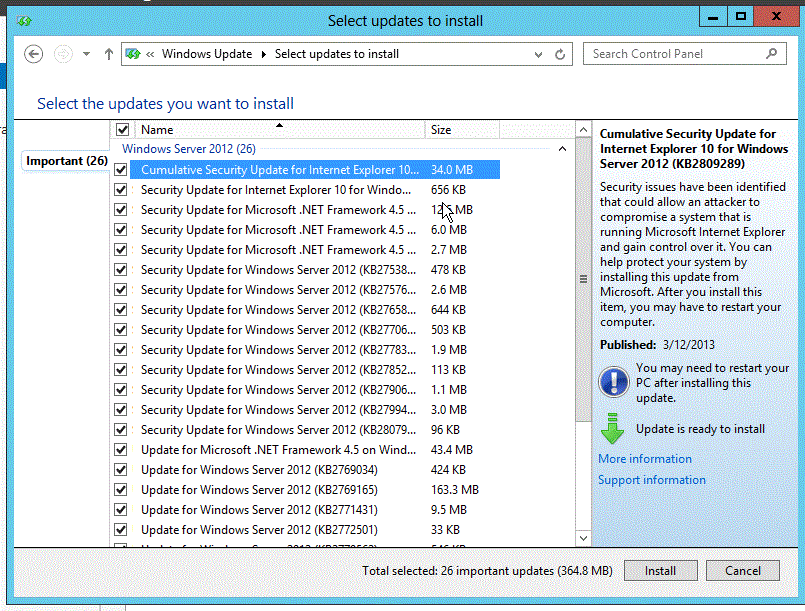805x611 pixels.
Task: Click the up-arrow navigation icon
Action: [x=109, y=54]
